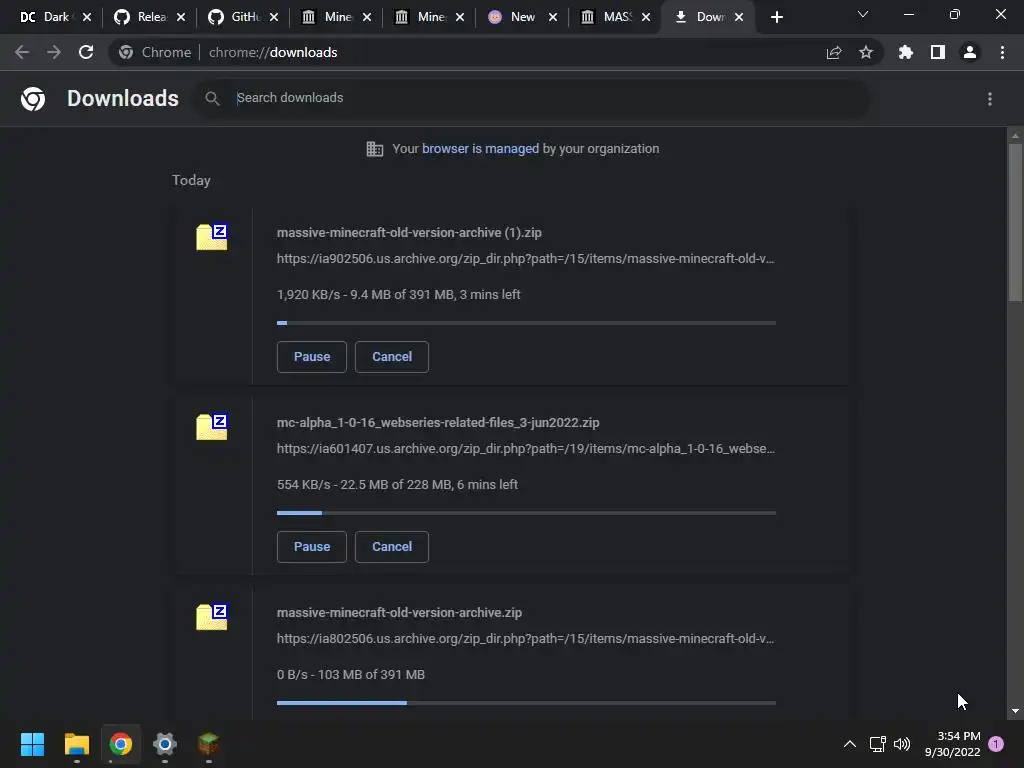Click the progress bar of the 22.5 MB download

(x=526, y=513)
